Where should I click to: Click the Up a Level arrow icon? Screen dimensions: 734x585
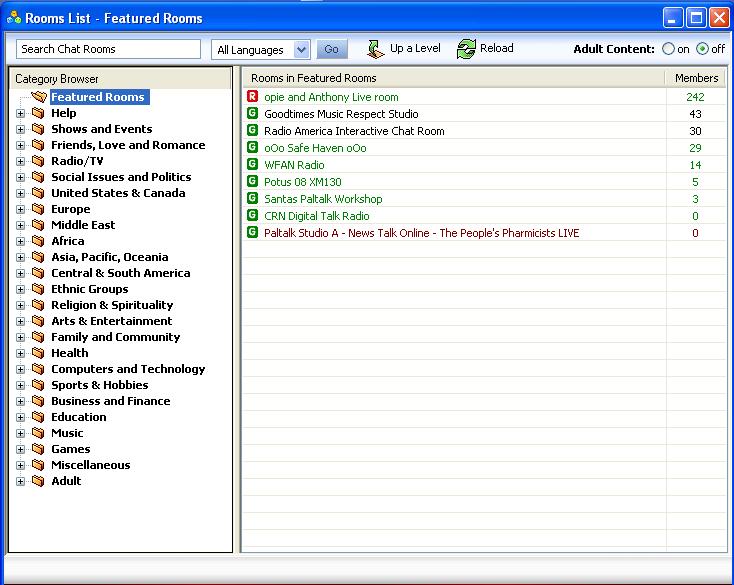point(375,49)
